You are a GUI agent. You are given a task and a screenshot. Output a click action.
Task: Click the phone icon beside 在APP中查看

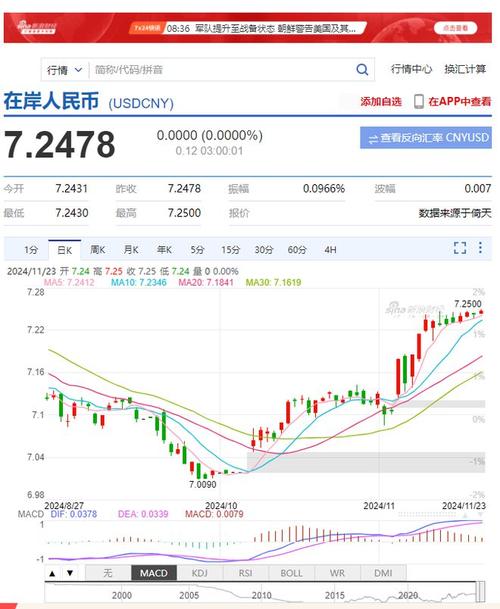click(x=418, y=101)
